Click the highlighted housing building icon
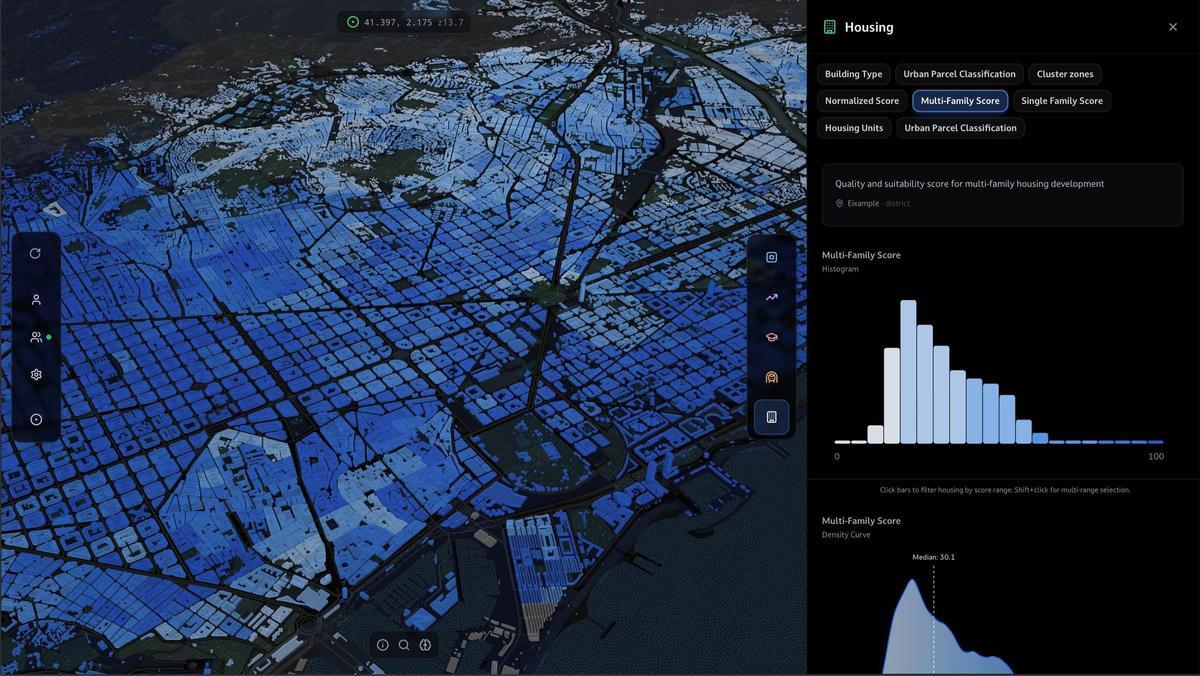The height and width of the screenshot is (676, 1200). coord(771,417)
